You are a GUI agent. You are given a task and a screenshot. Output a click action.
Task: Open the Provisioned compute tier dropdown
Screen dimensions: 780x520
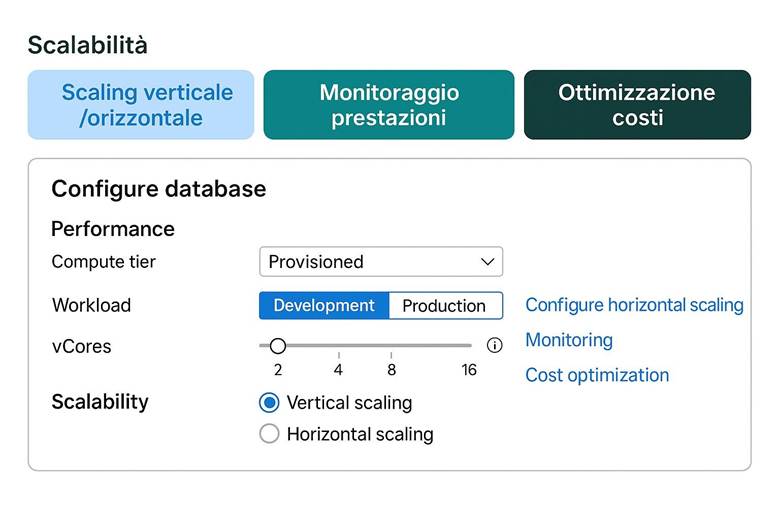380,262
